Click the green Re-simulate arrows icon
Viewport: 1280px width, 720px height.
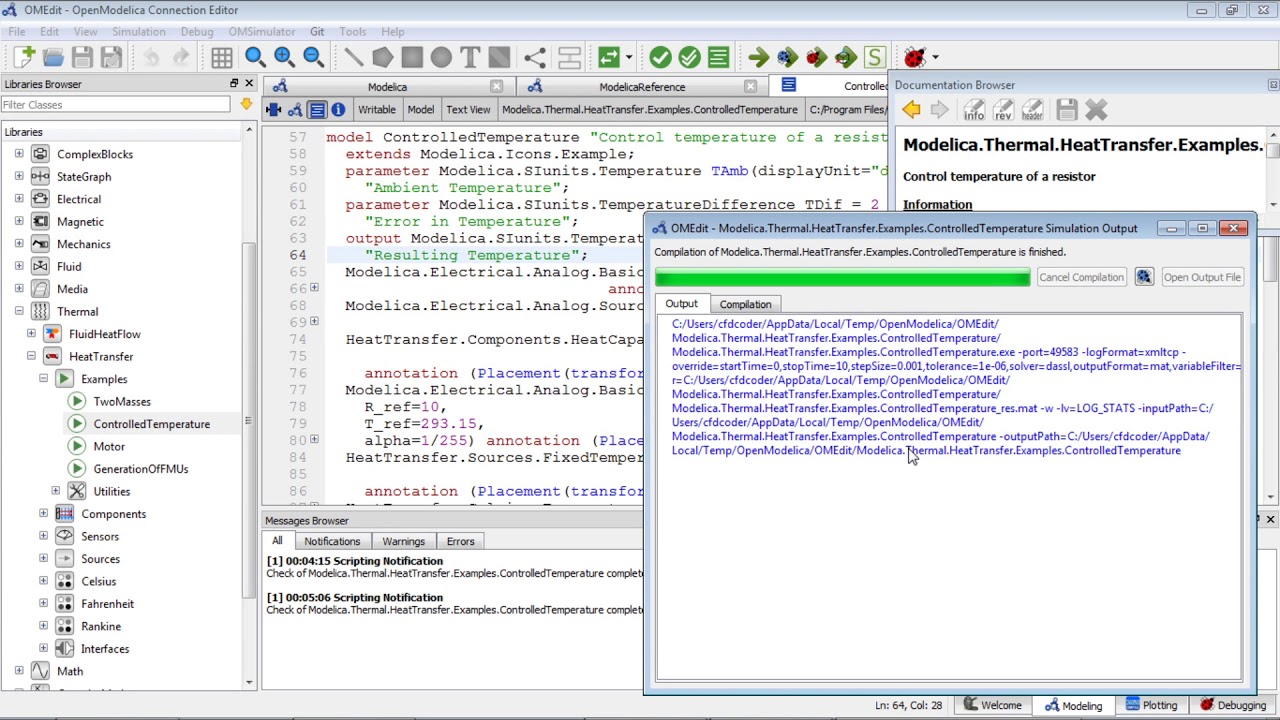[608, 57]
